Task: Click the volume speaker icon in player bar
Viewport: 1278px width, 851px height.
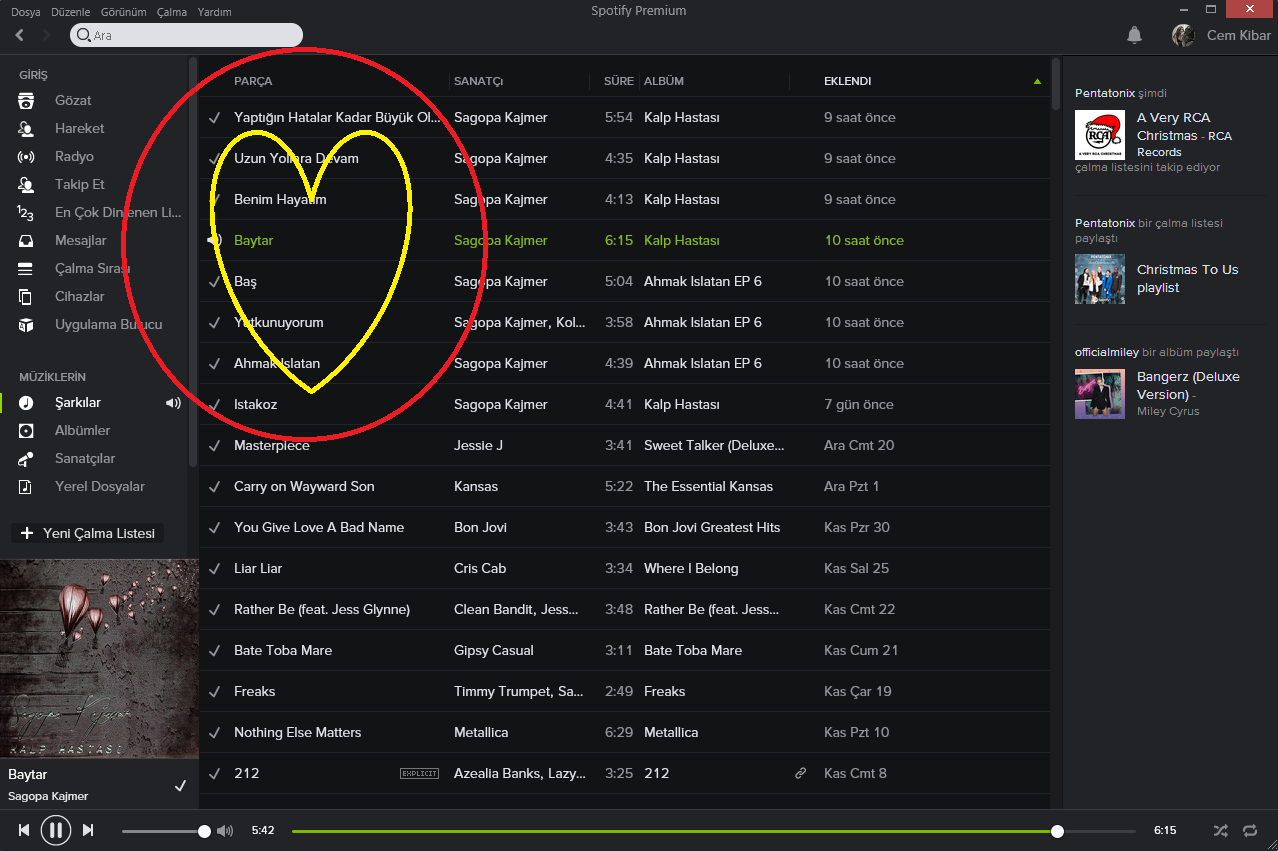Action: (225, 830)
